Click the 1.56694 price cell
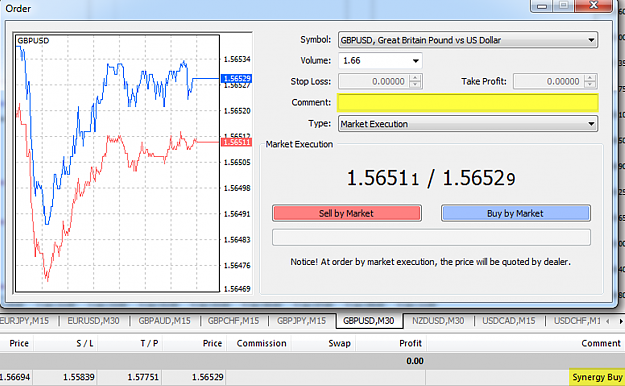Image resolution: width=625 pixels, height=386 pixels. pos(14,377)
